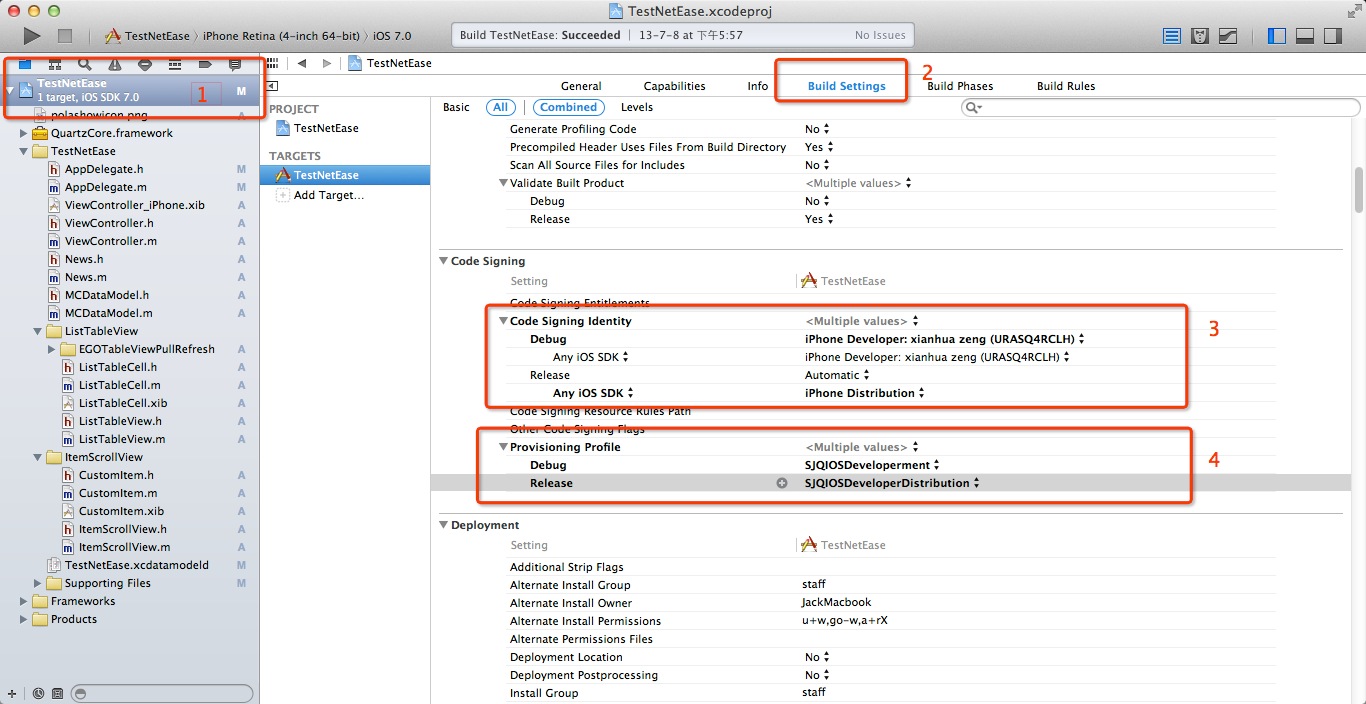
Task: Open the Test navigator icon
Action: pos(145,64)
